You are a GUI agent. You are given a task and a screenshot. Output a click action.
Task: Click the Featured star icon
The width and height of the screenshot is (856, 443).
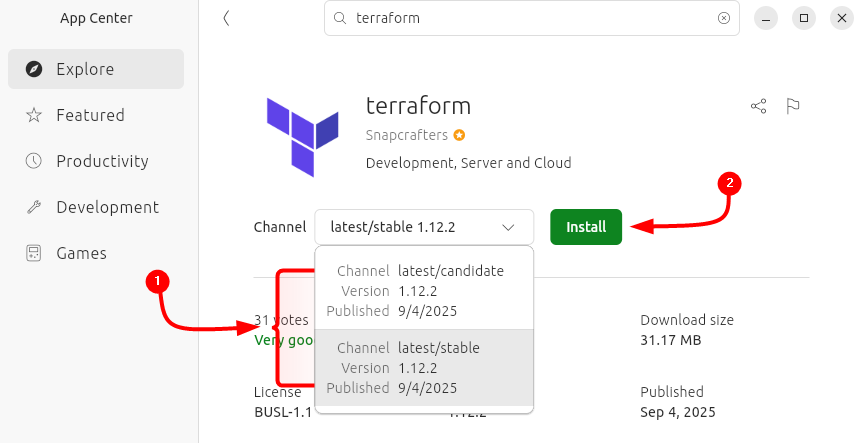tap(34, 115)
